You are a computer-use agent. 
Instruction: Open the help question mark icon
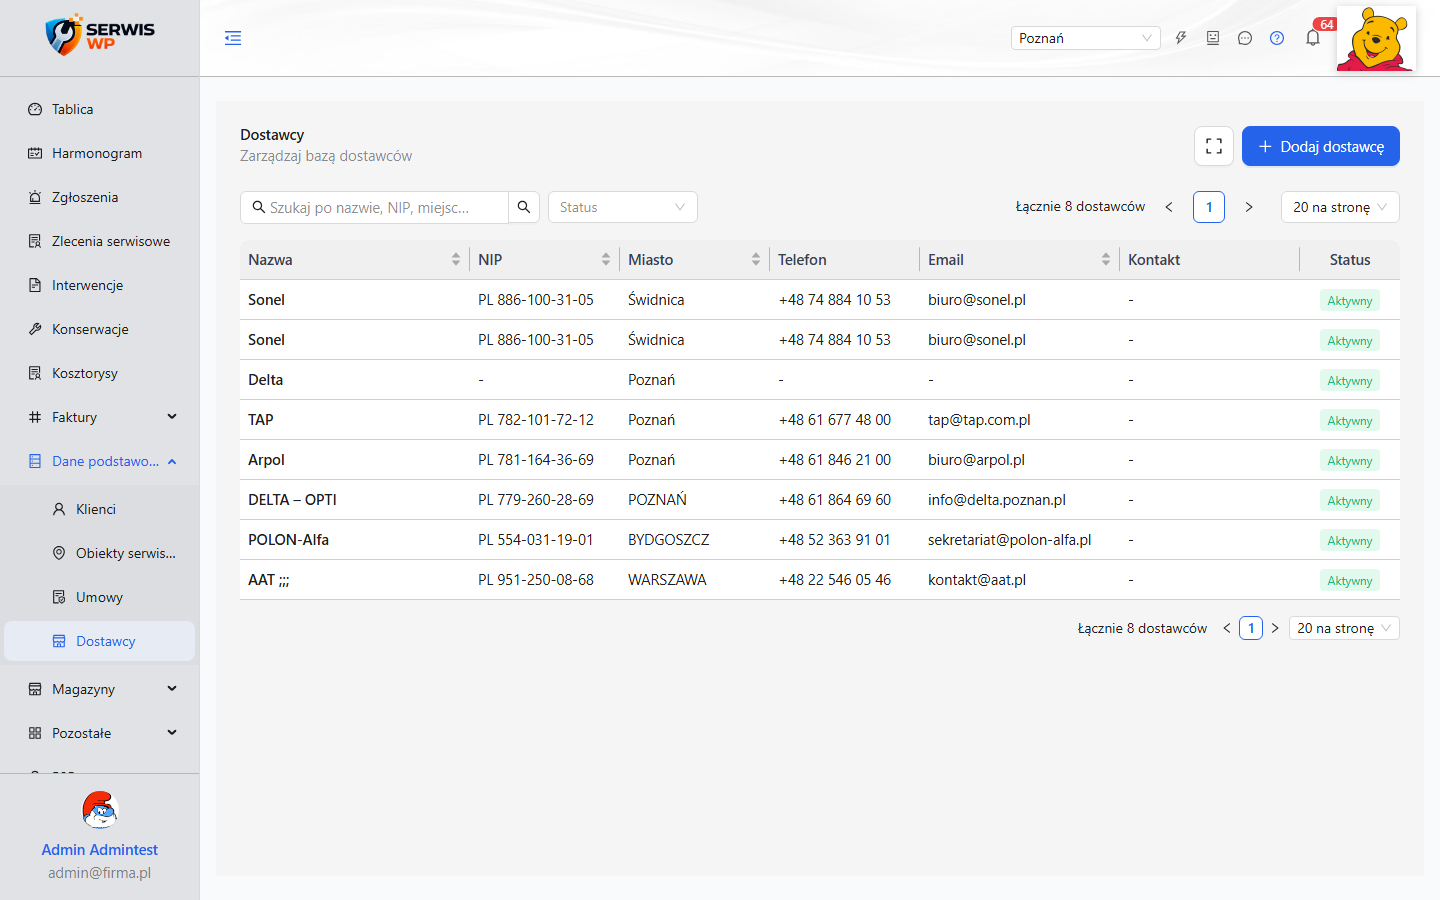(x=1277, y=38)
